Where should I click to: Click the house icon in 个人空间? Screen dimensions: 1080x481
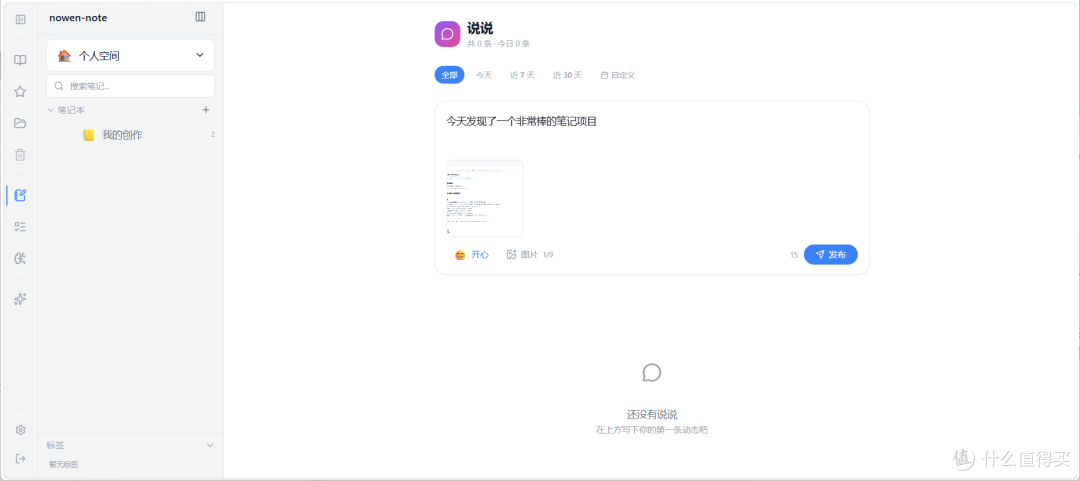pos(65,55)
